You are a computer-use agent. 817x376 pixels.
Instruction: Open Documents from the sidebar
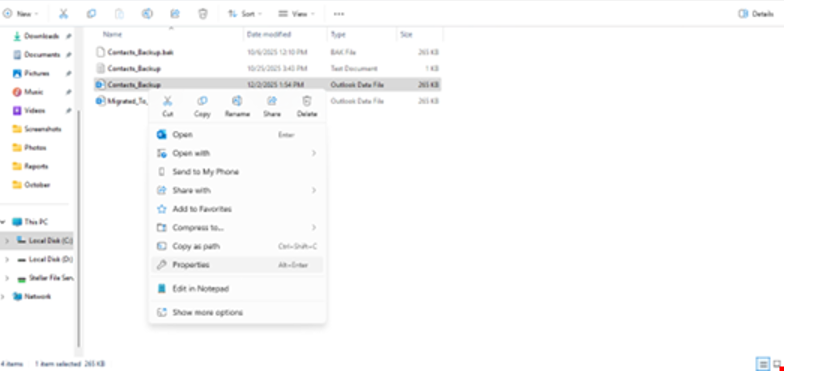pyautogui.click(x=42, y=55)
